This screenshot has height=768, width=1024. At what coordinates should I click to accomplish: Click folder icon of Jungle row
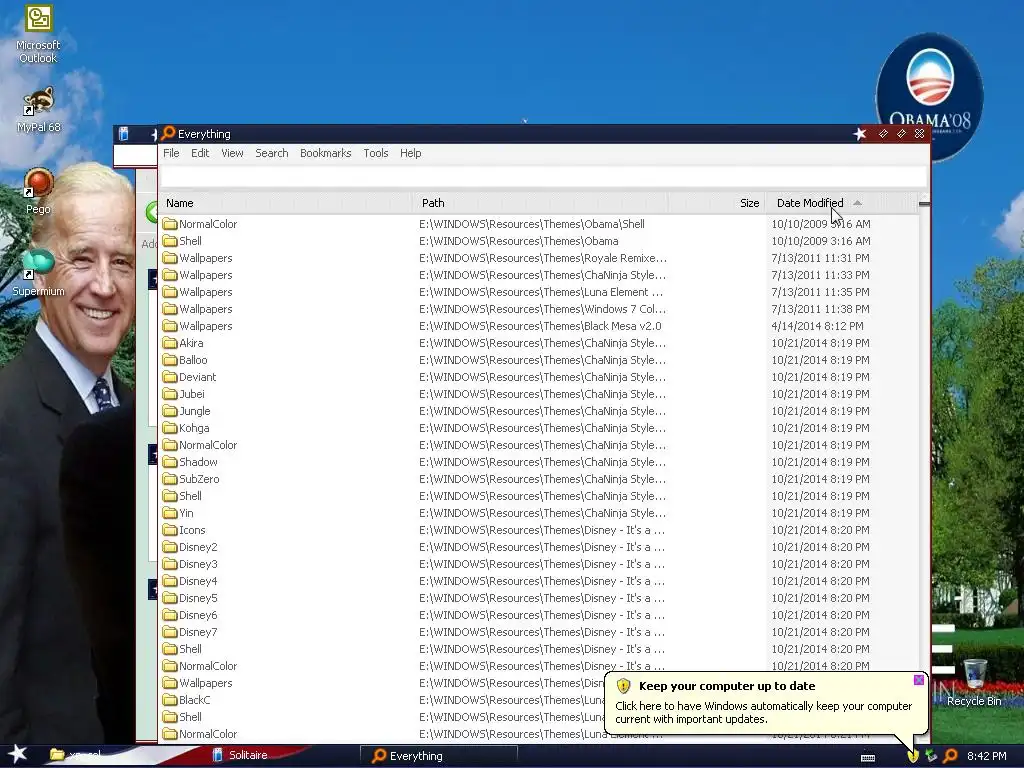click(170, 411)
